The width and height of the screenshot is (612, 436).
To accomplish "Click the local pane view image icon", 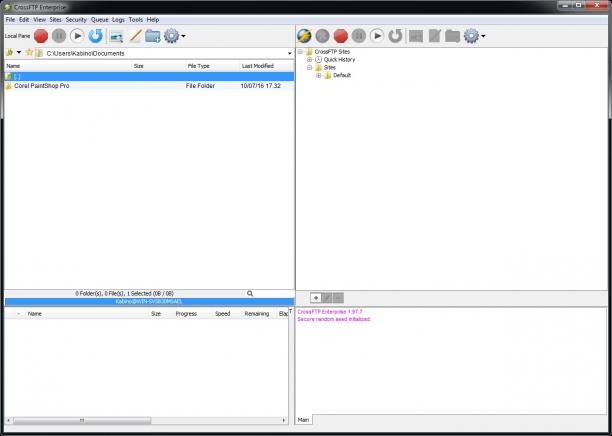I will click(116, 36).
